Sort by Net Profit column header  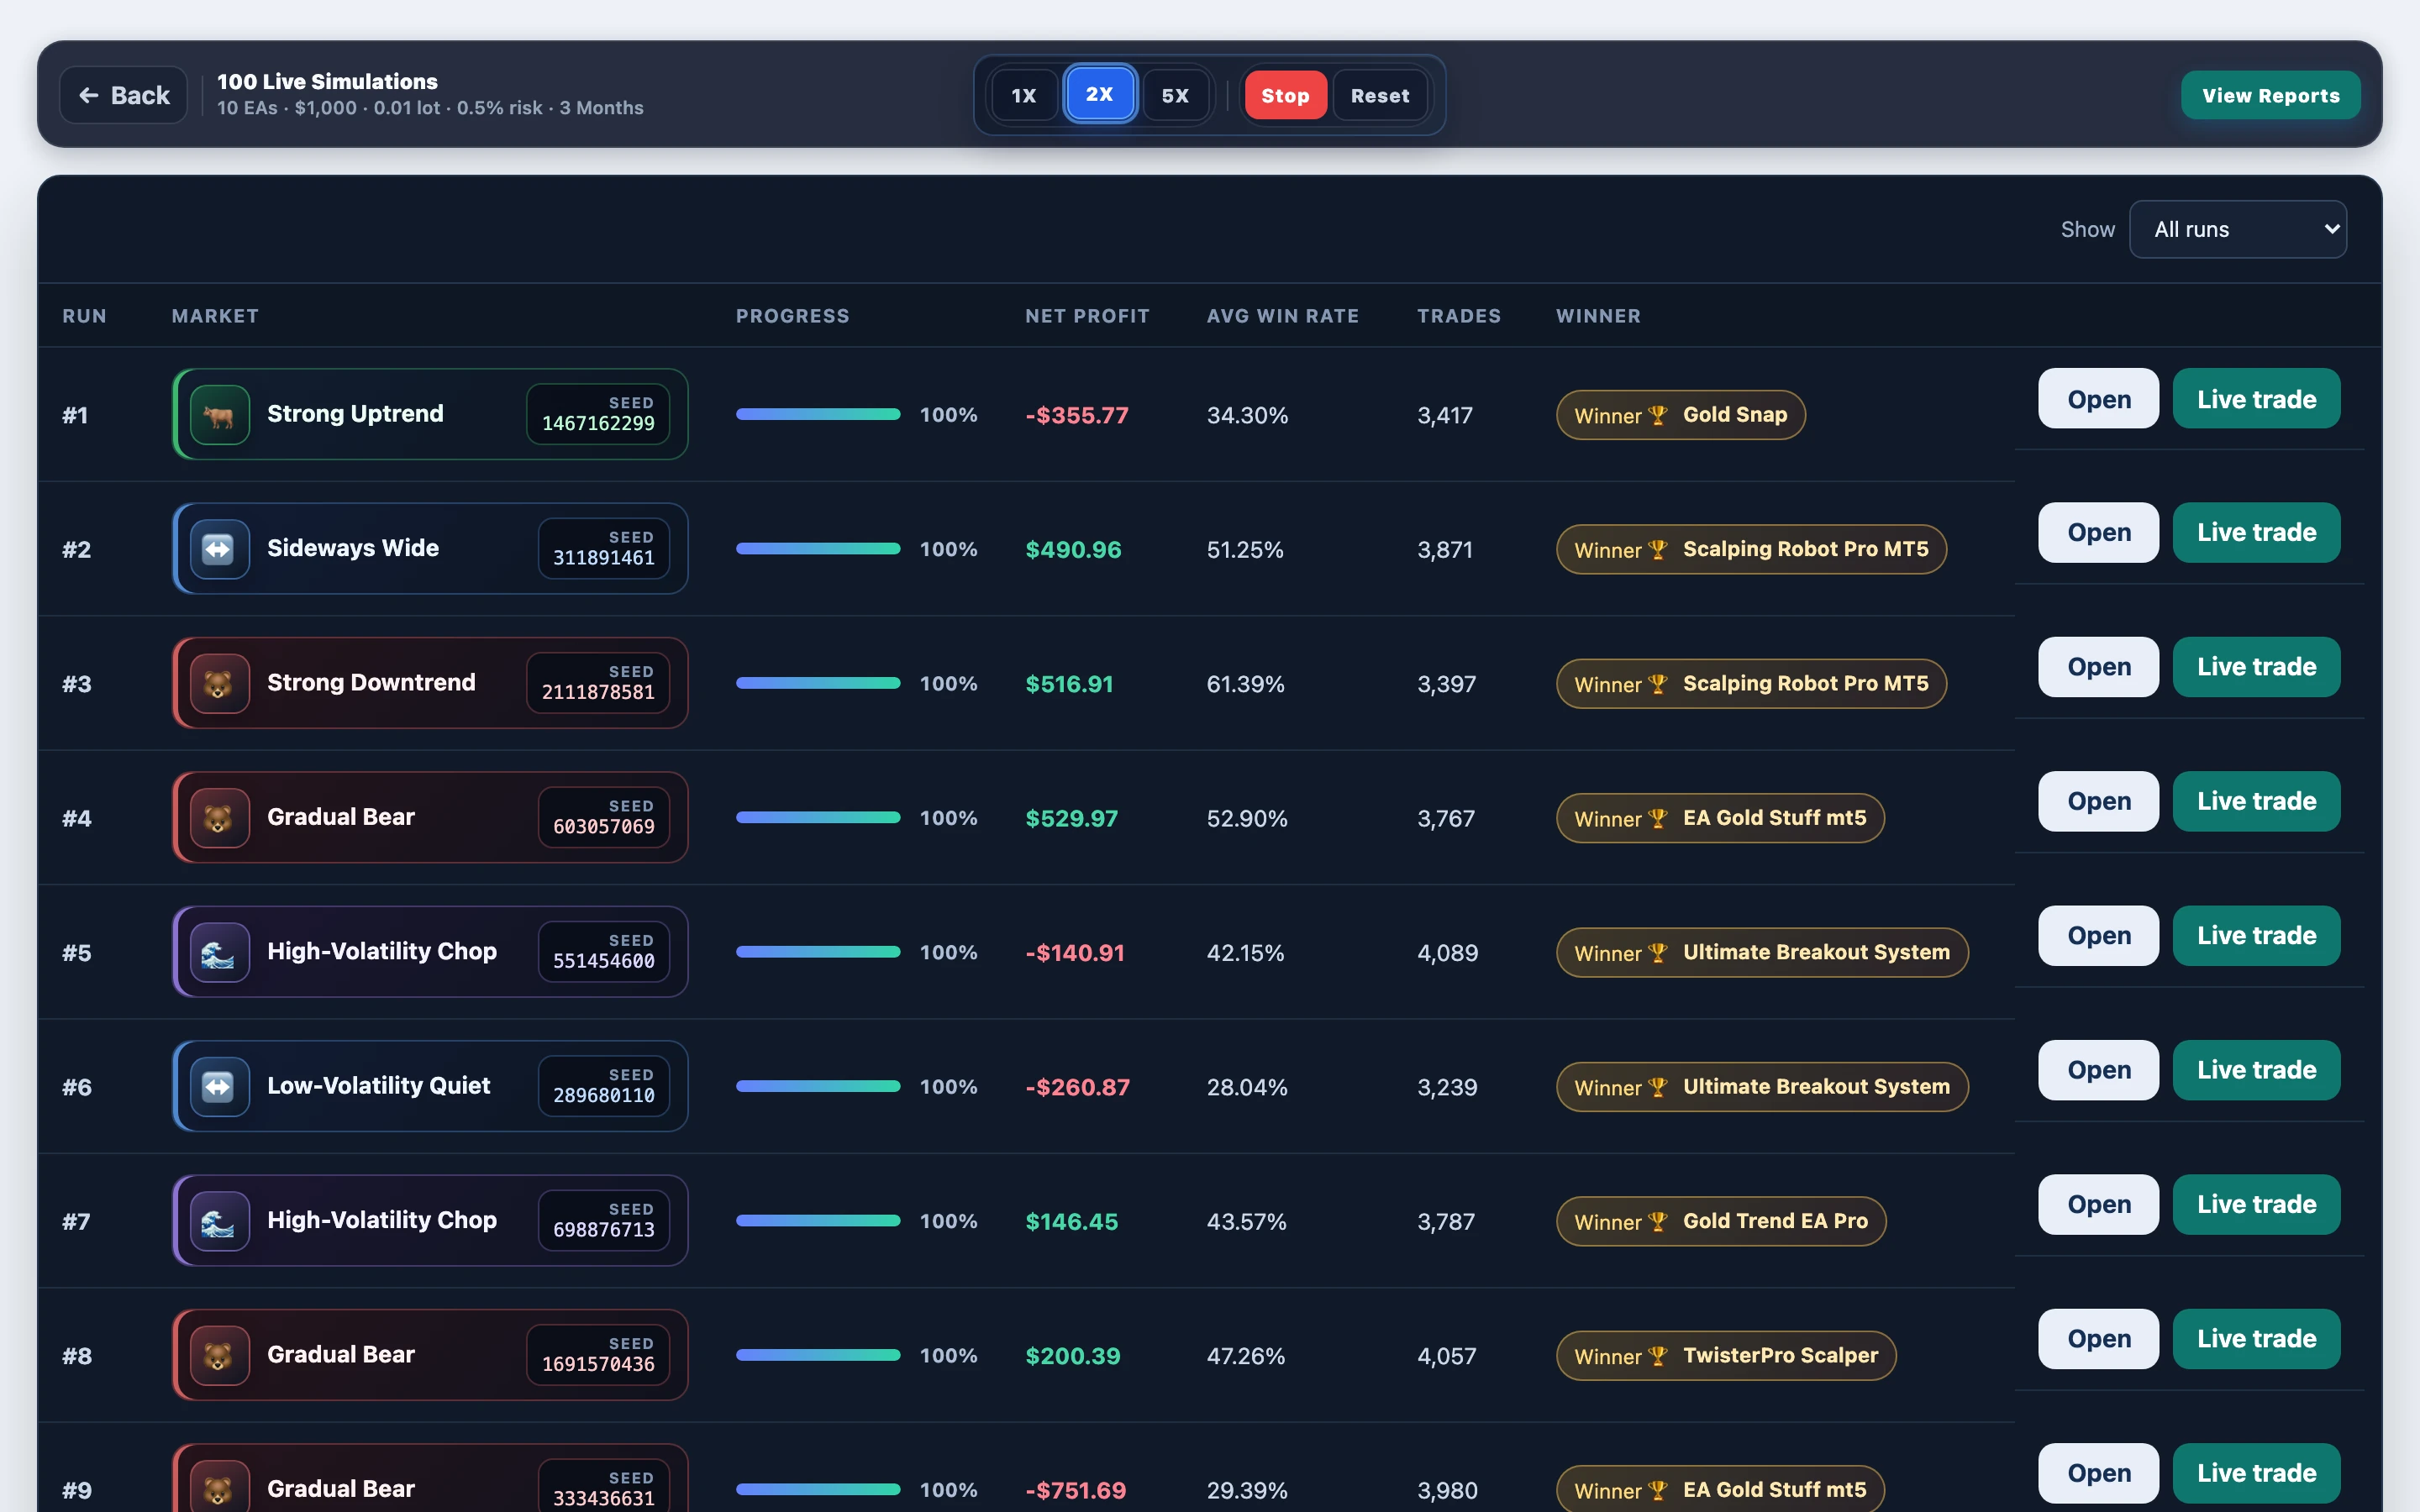pos(1087,316)
